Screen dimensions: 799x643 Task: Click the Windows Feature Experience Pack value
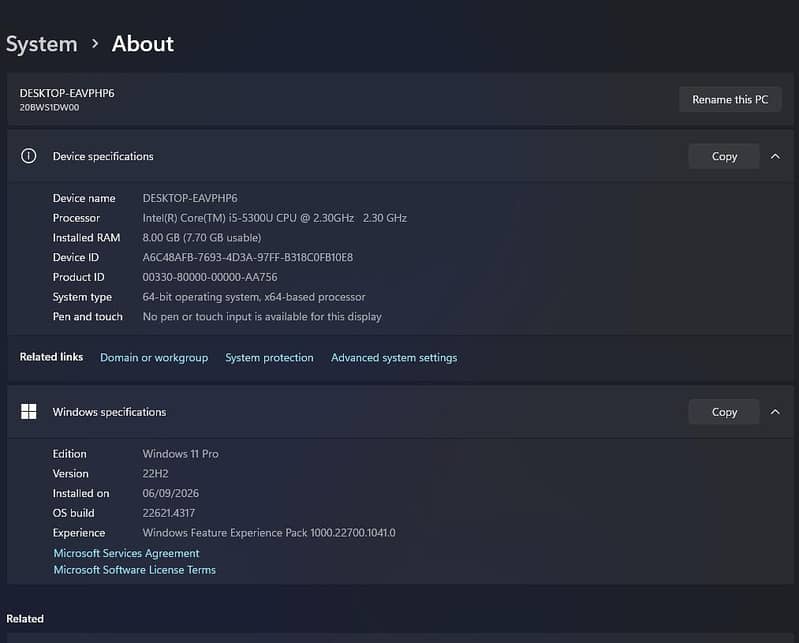[269, 532]
